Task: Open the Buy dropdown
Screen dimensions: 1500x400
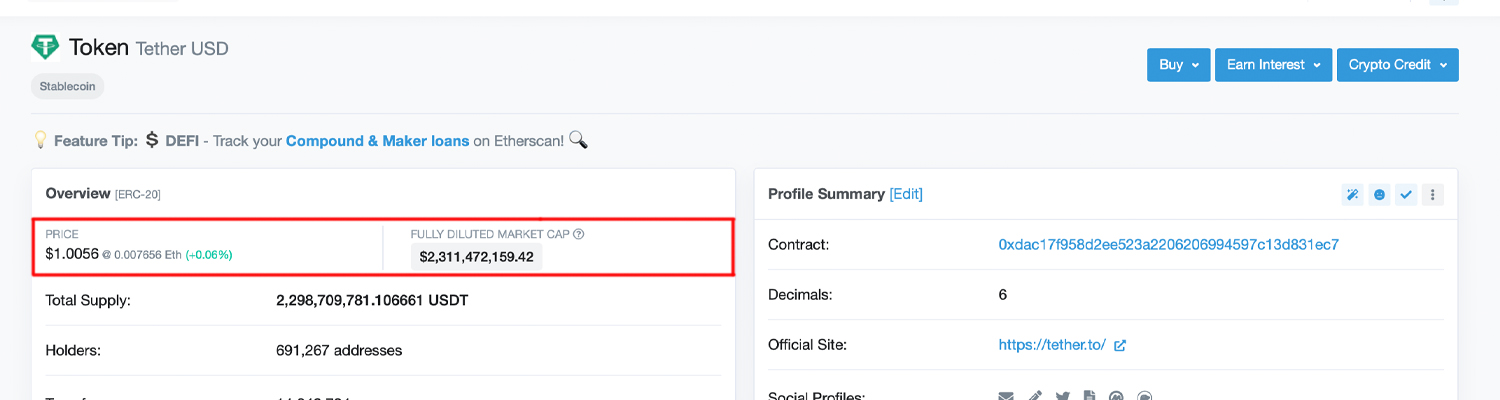Action: click(x=1179, y=65)
